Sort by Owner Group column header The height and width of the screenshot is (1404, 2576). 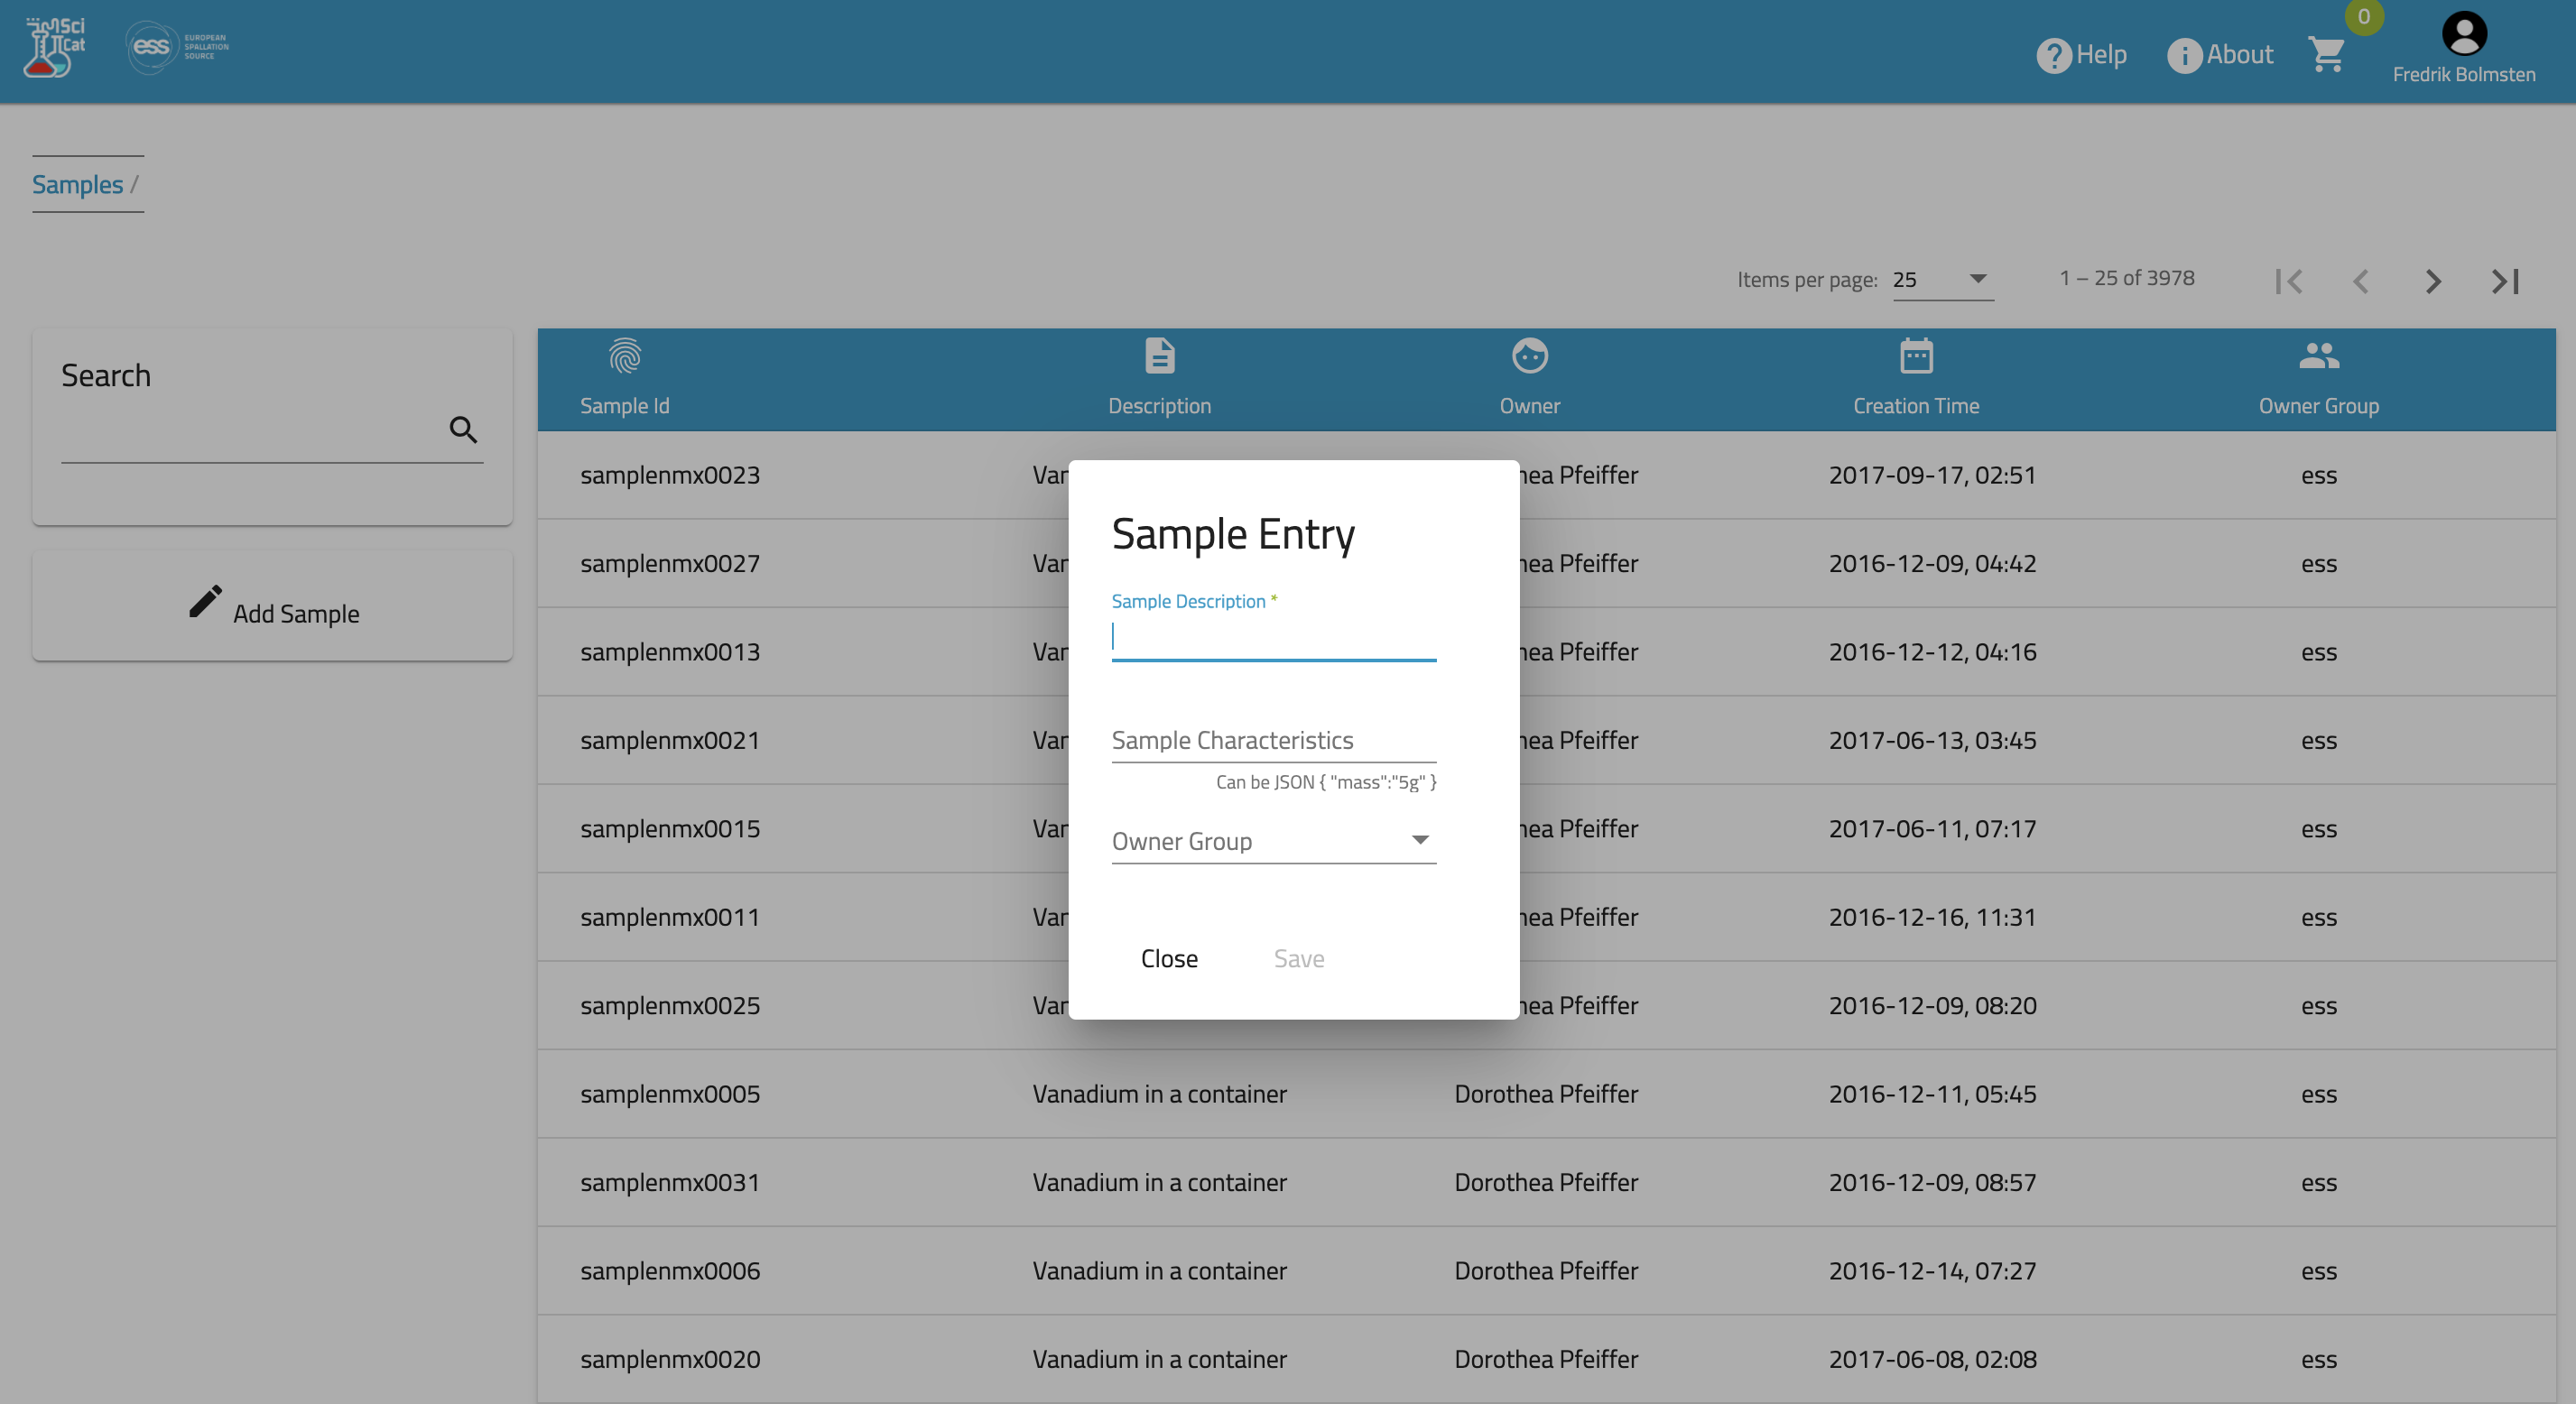tap(2318, 406)
